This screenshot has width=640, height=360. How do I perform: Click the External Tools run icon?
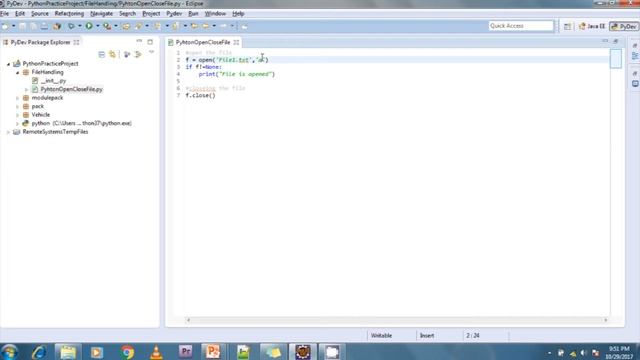tap(107, 26)
